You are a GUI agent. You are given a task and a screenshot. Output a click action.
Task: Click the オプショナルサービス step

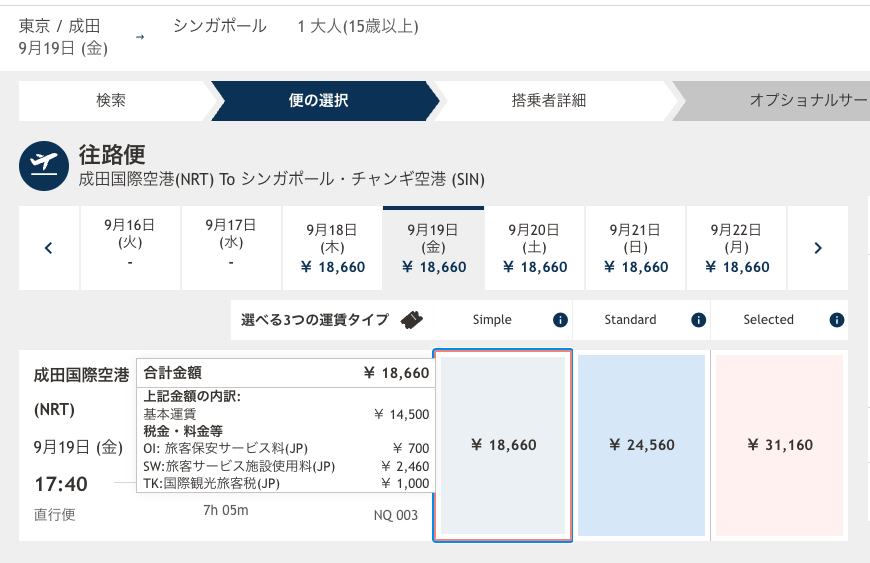777,101
